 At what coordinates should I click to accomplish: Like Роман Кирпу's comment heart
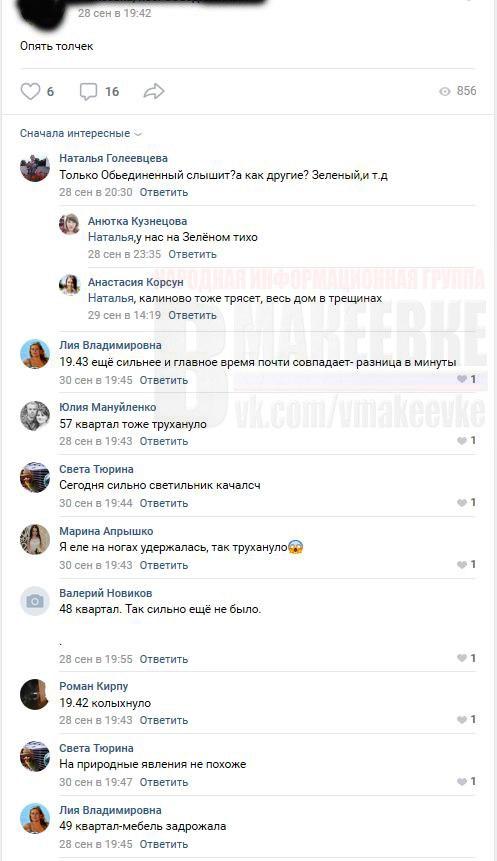[x=462, y=719]
